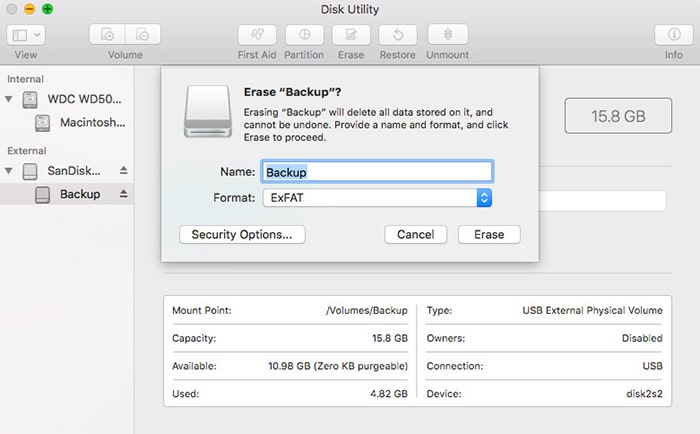Eject the SanDisk external drive

(x=124, y=171)
